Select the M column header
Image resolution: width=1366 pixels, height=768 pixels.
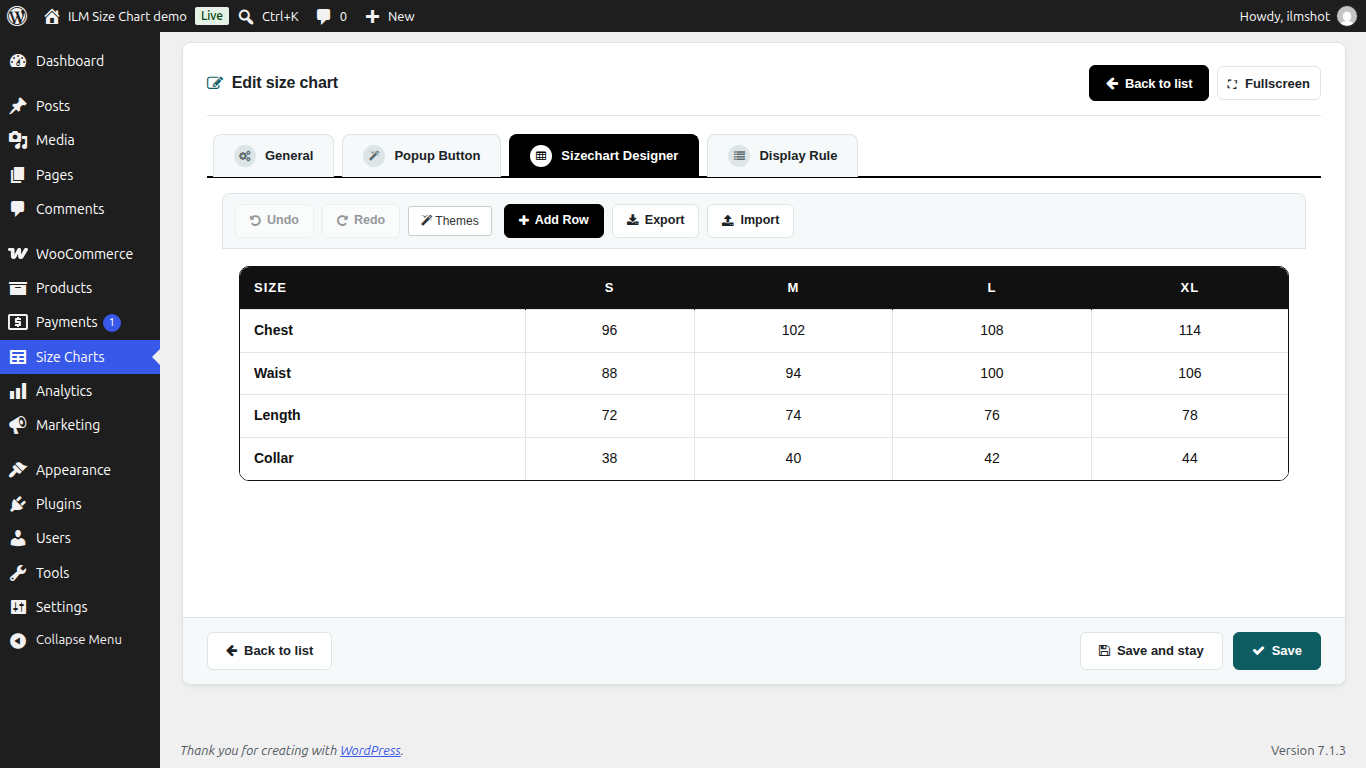793,288
